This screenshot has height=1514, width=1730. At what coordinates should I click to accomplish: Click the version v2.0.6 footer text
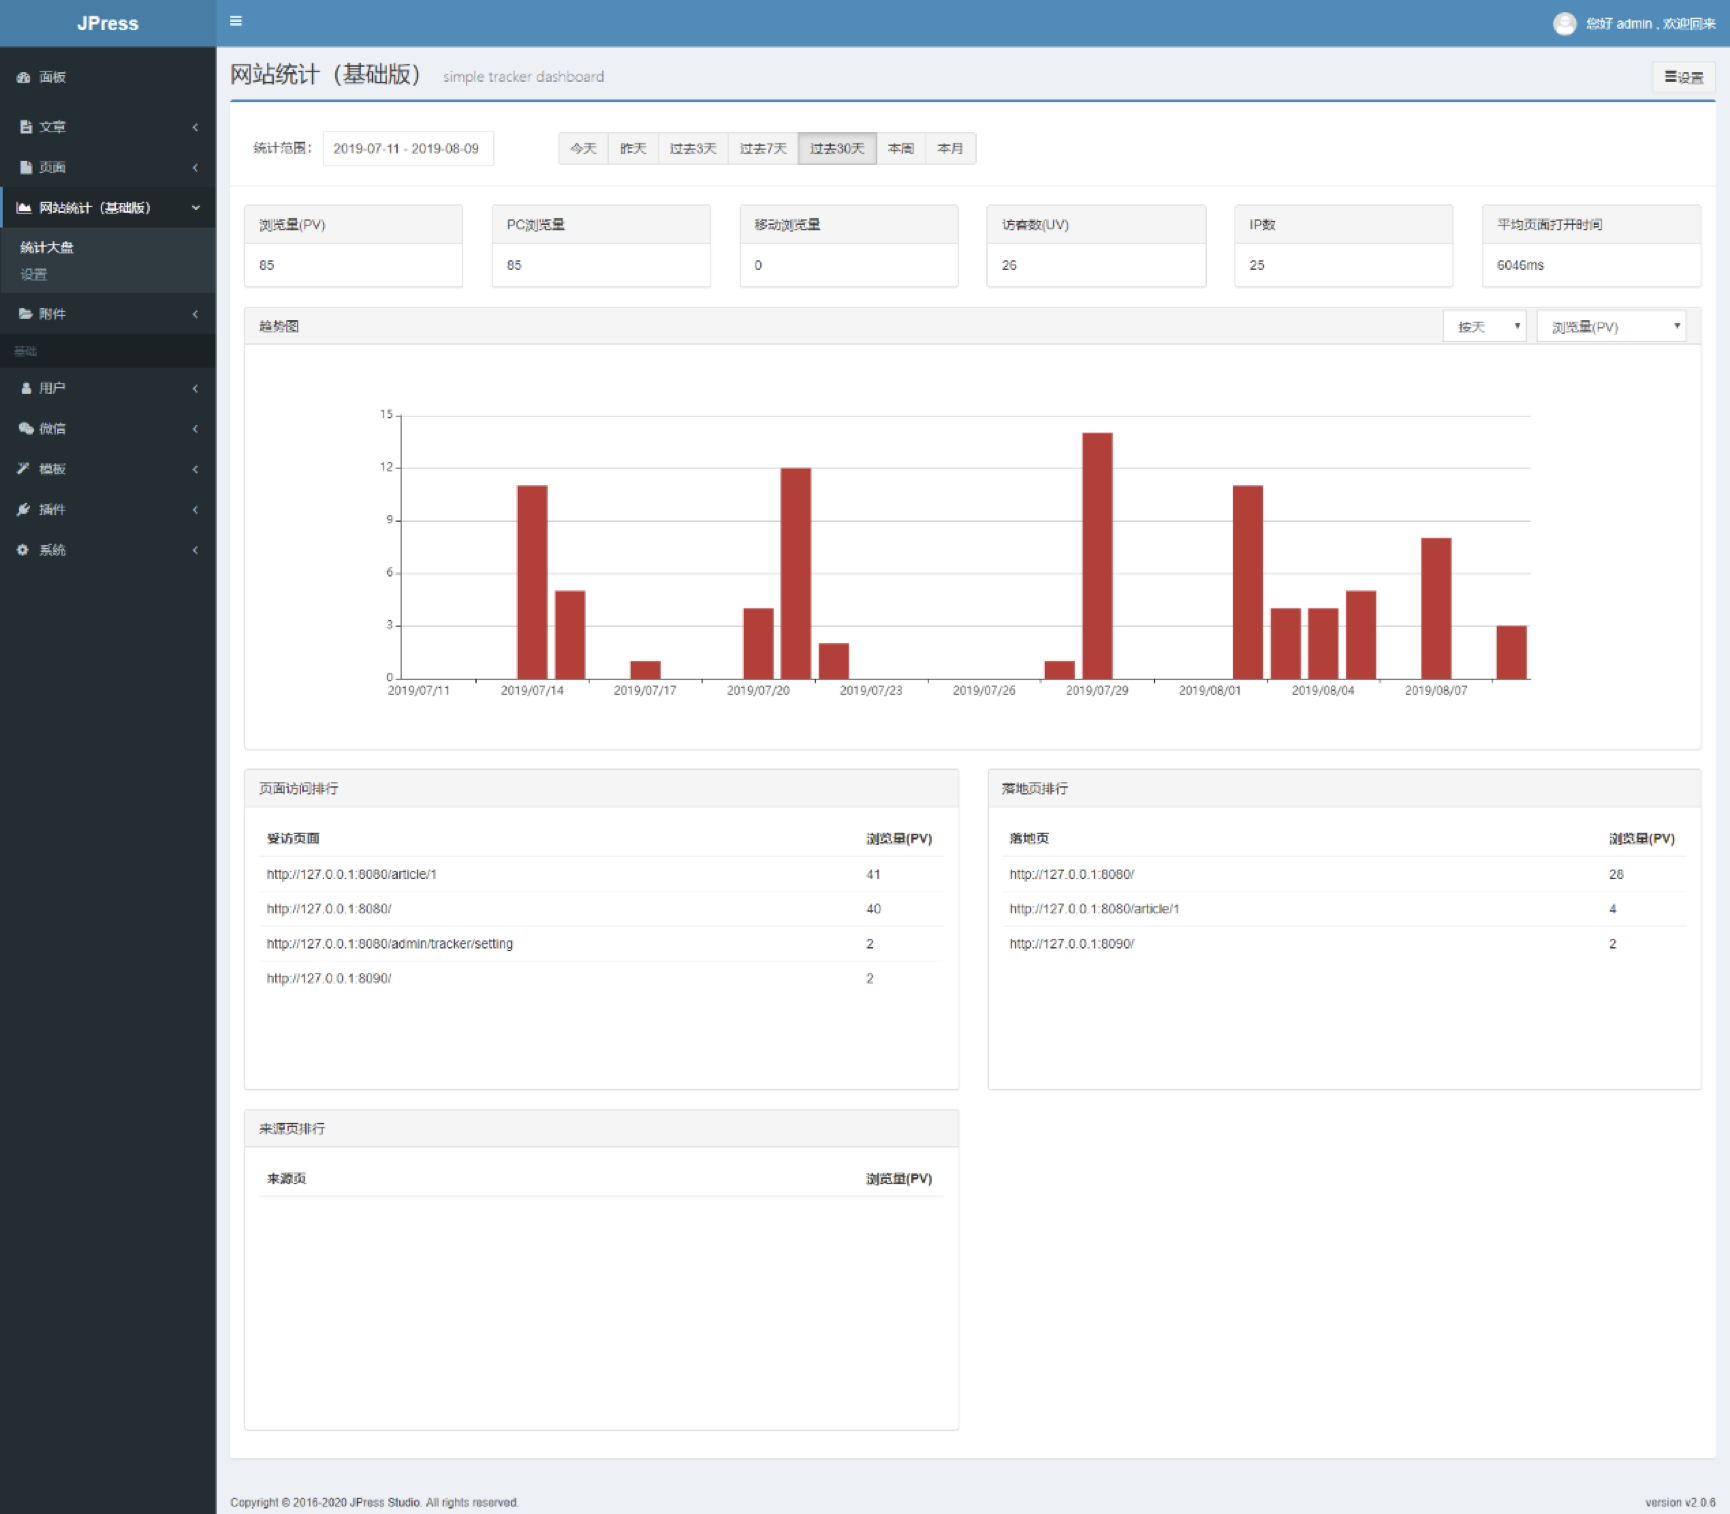(x=1680, y=1502)
